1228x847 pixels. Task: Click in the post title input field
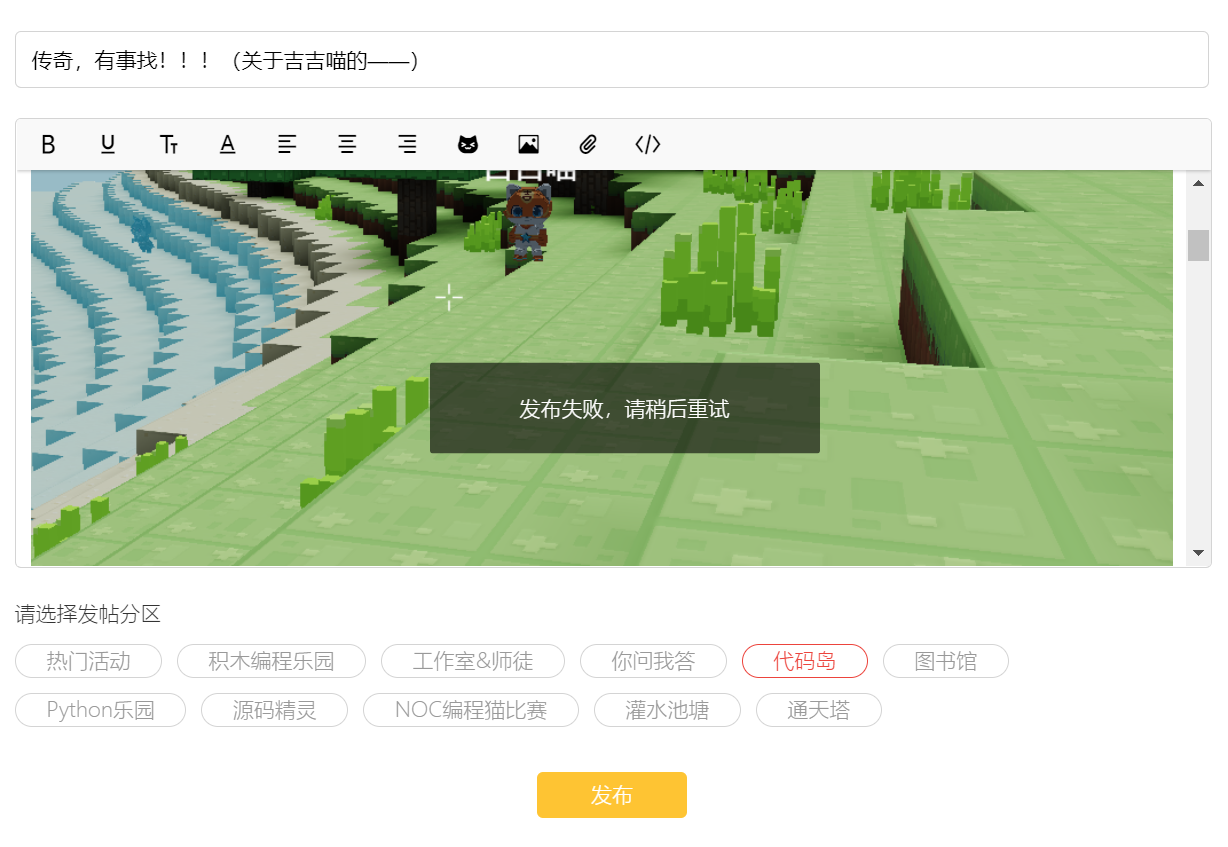[x=612, y=60]
